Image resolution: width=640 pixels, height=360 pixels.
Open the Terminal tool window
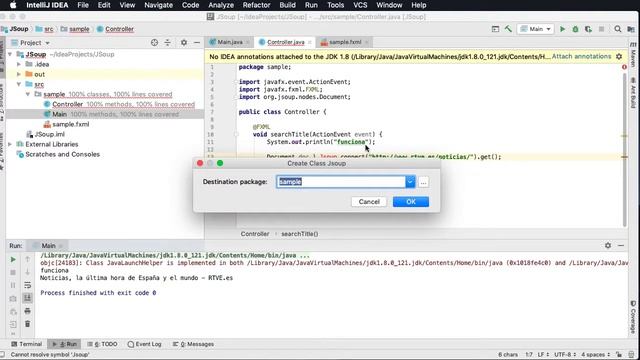pos(27,344)
